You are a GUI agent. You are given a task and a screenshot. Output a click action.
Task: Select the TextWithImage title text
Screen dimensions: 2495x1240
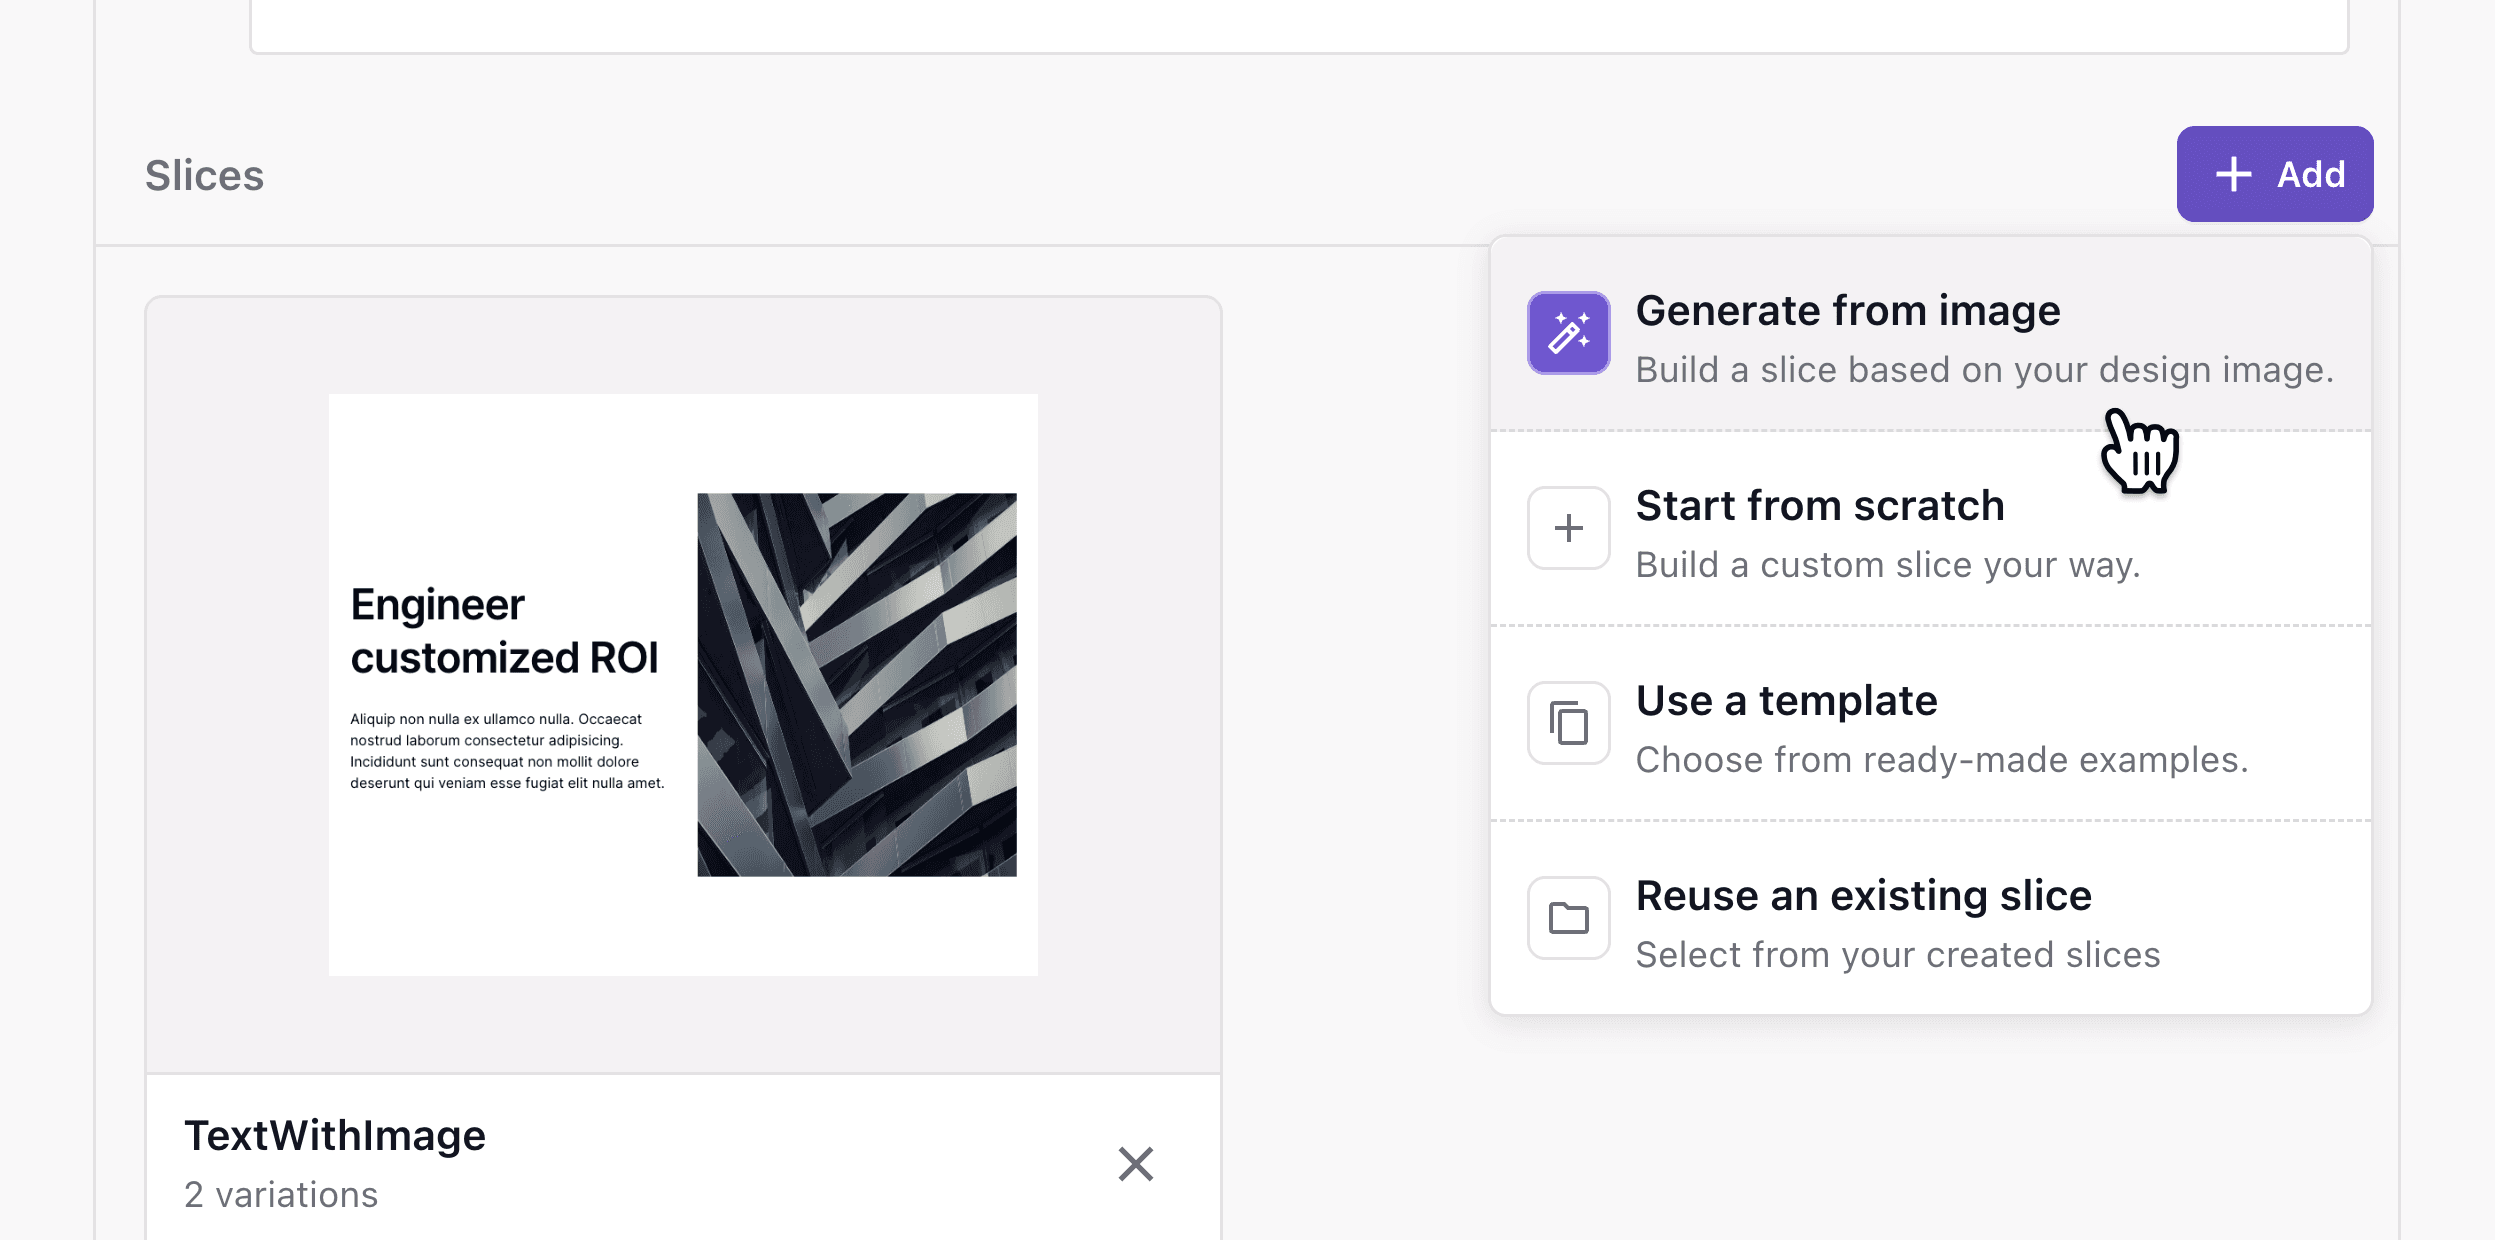pos(334,1135)
